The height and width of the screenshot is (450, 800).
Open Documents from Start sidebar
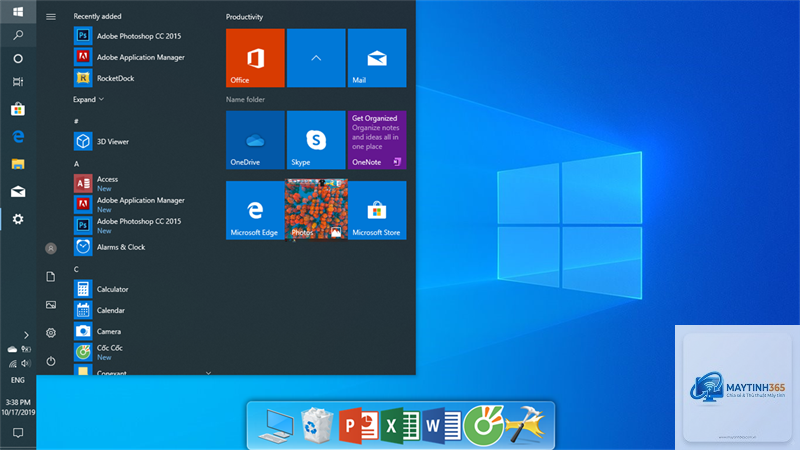[x=51, y=277]
